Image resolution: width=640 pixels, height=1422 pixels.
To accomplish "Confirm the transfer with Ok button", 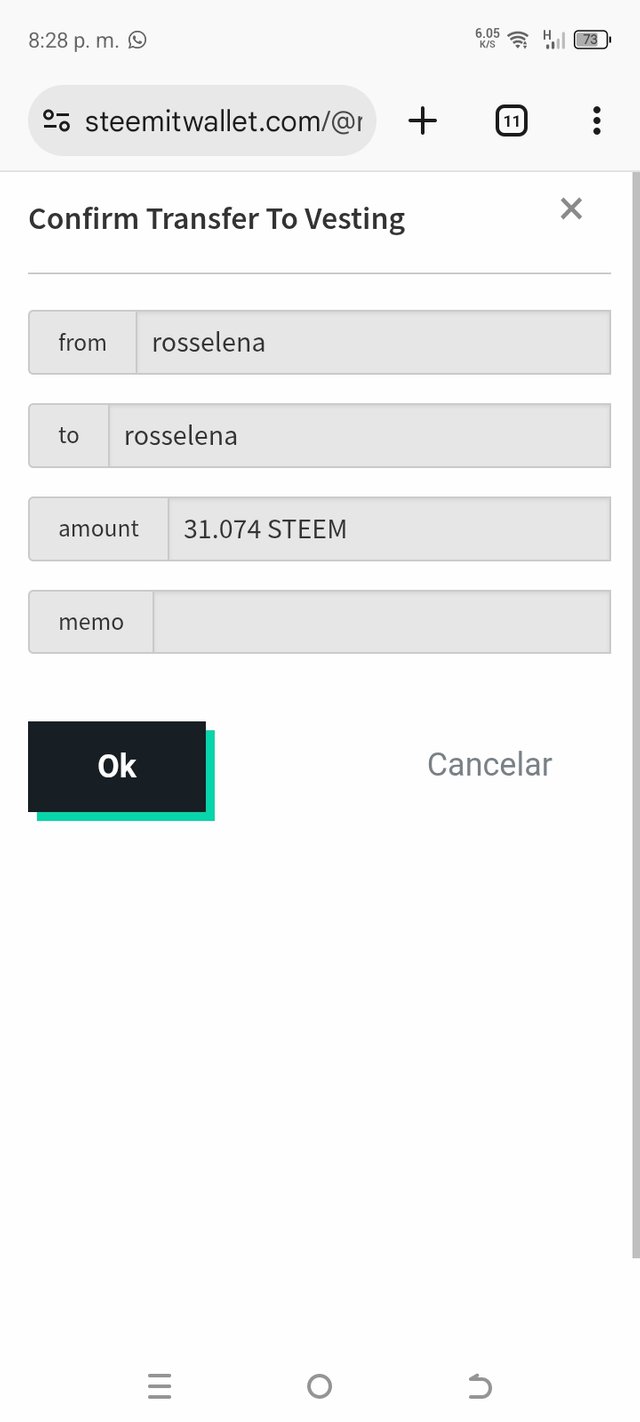I will click(117, 766).
